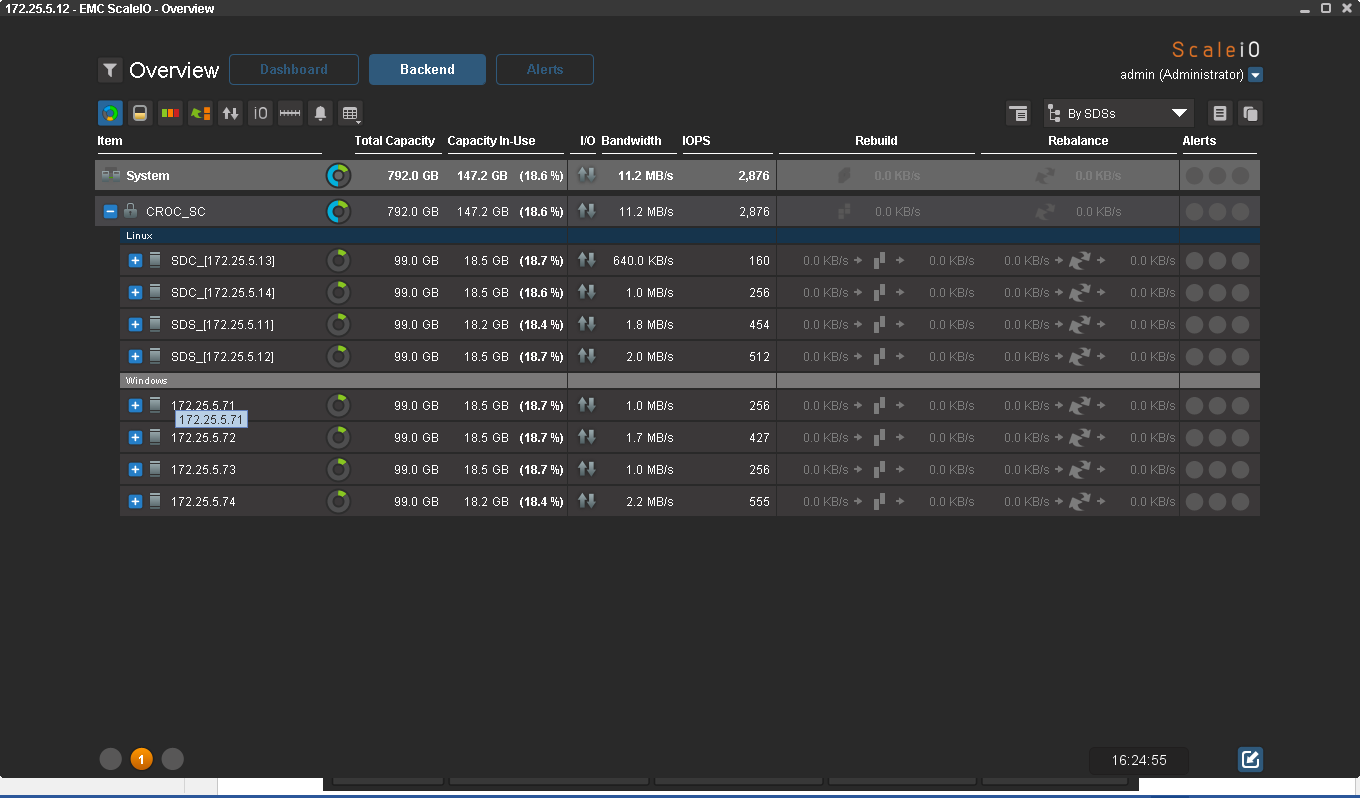Viewport: 1360px width, 798px height.
Task: Toggle the bell alerts view icon
Action: (320, 113)
